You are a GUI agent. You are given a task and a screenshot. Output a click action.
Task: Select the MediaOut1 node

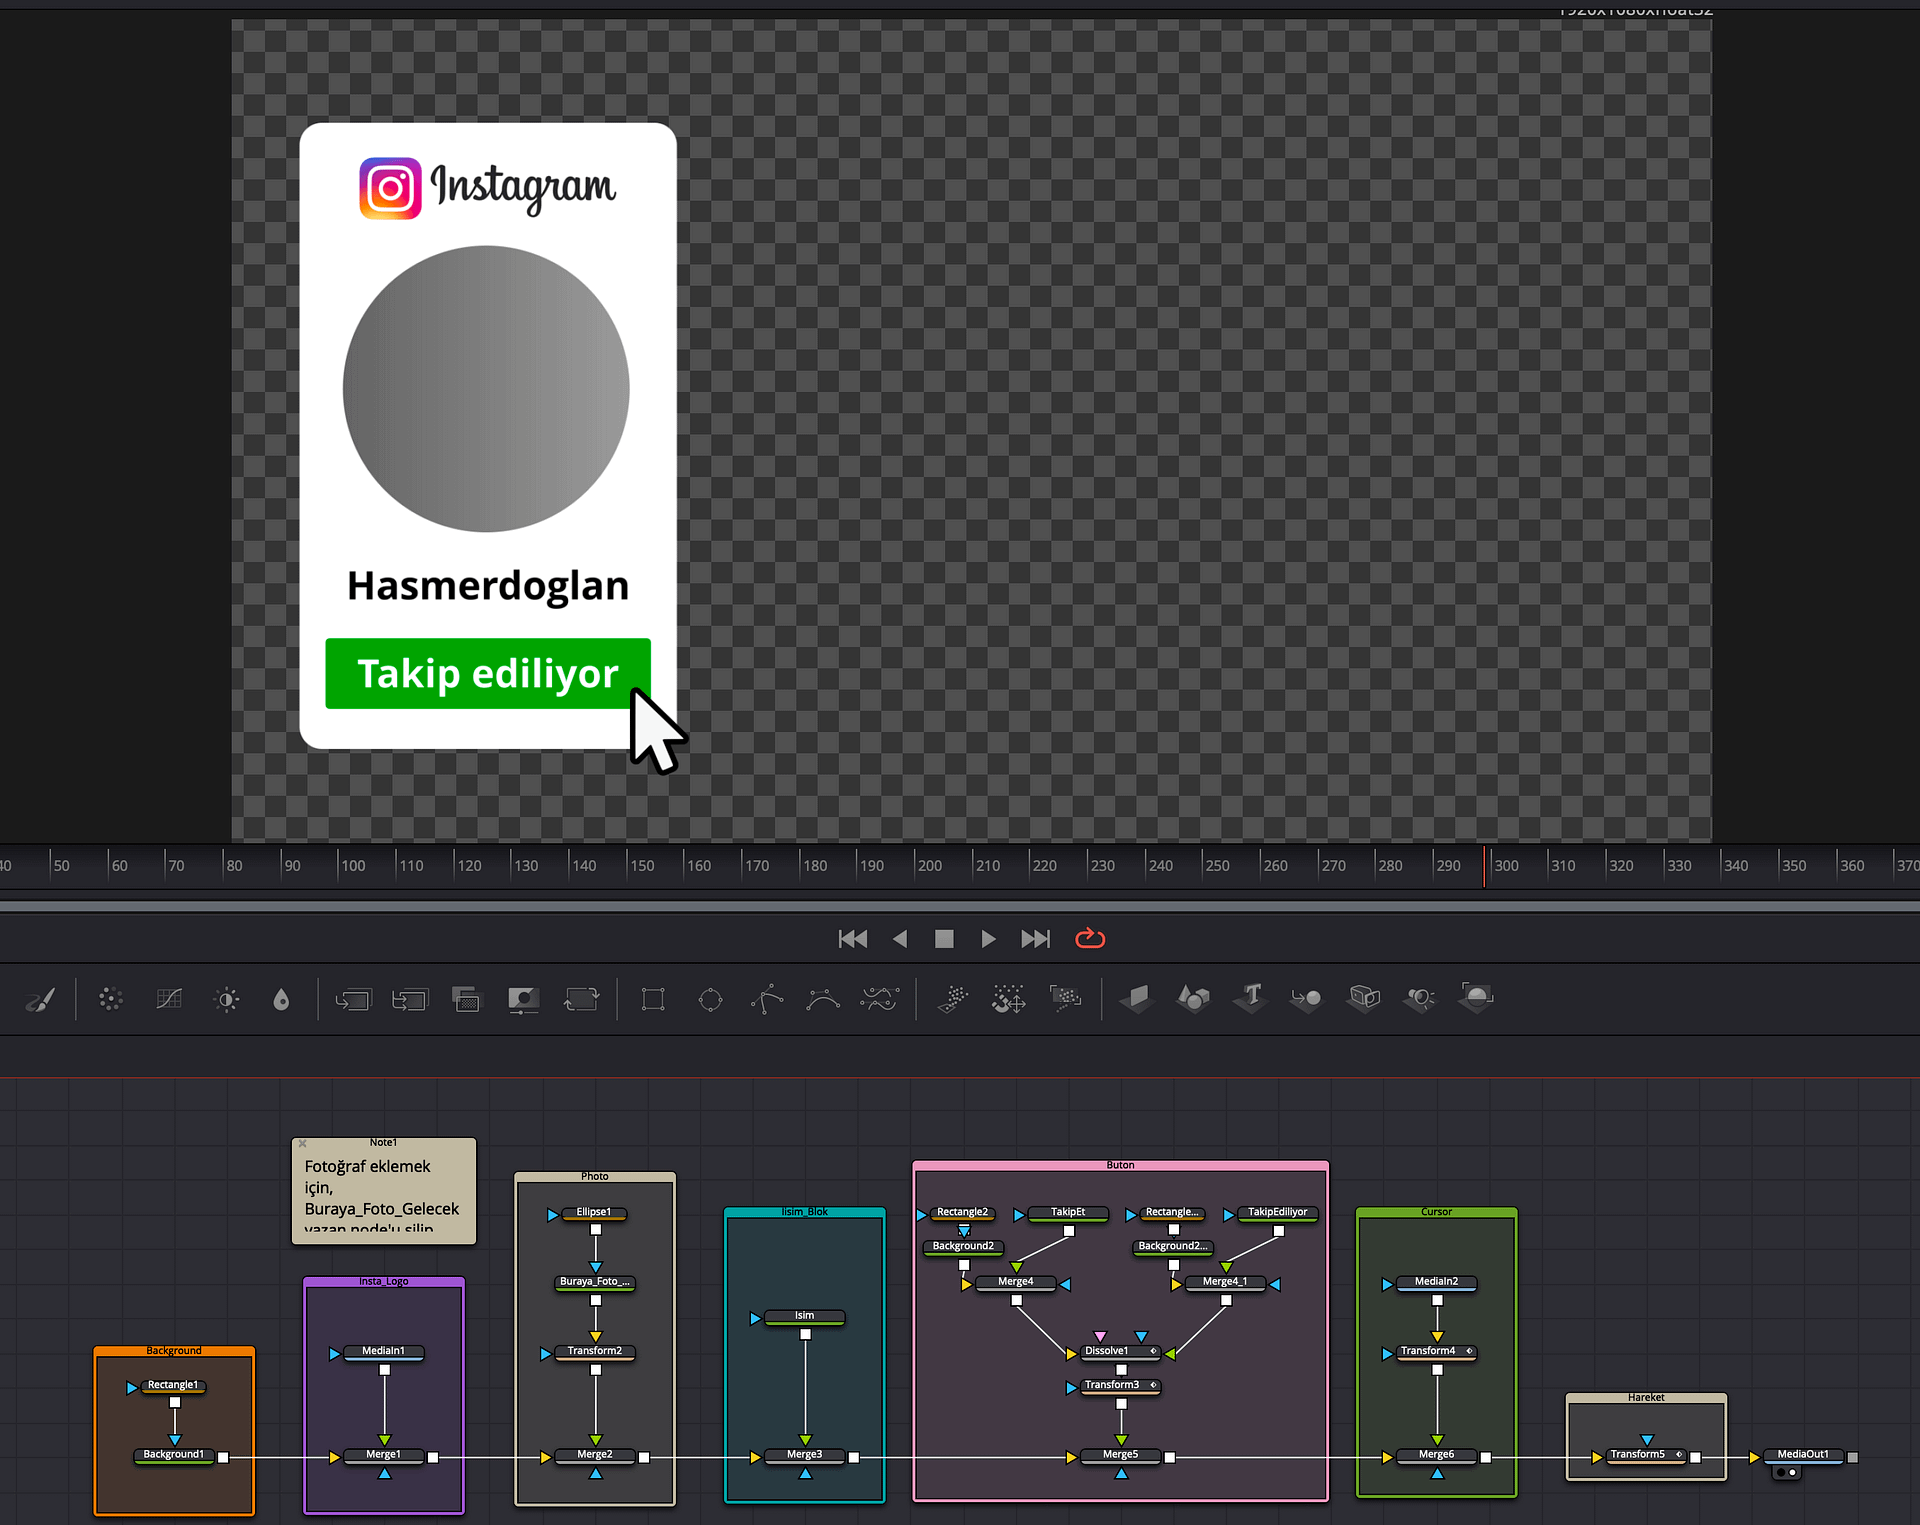click(1802, 1455)
